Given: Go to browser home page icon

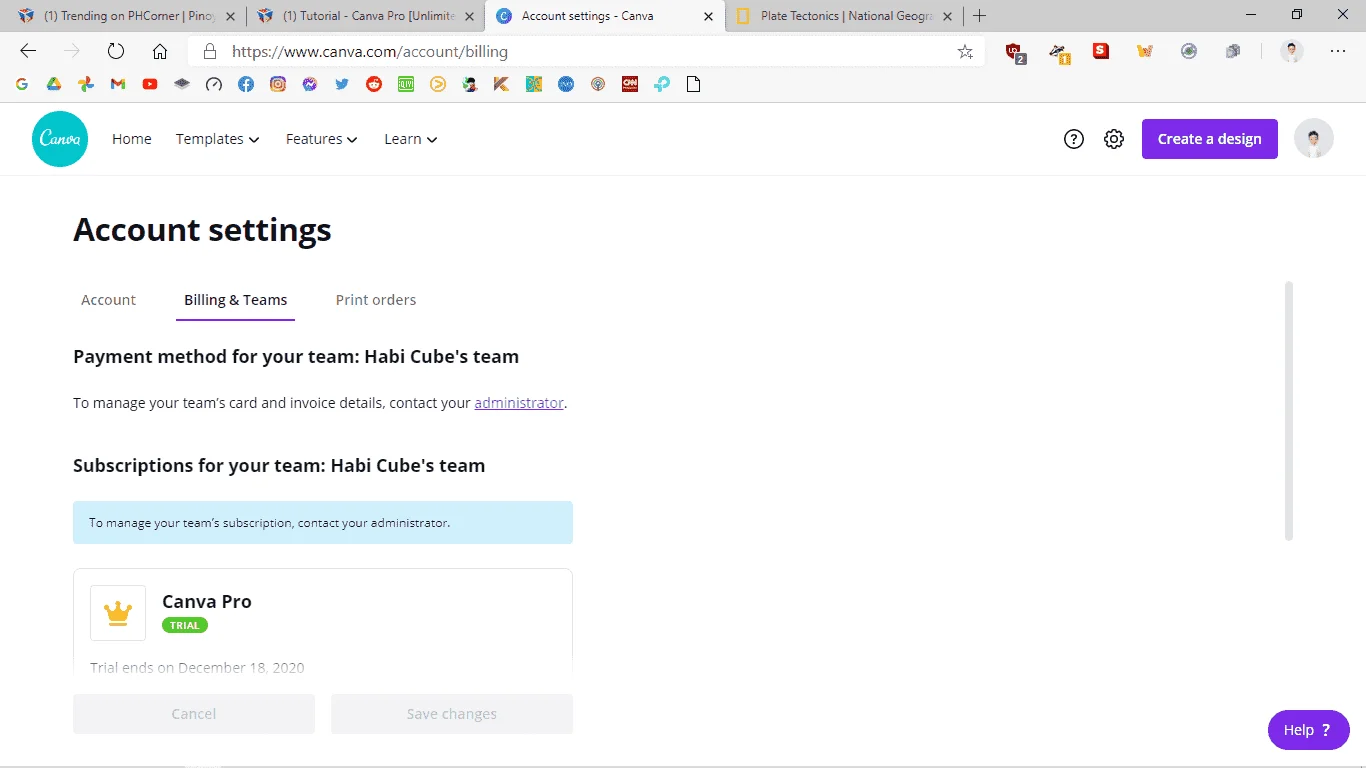Looking at the screenshot, I should click(160, 52).
